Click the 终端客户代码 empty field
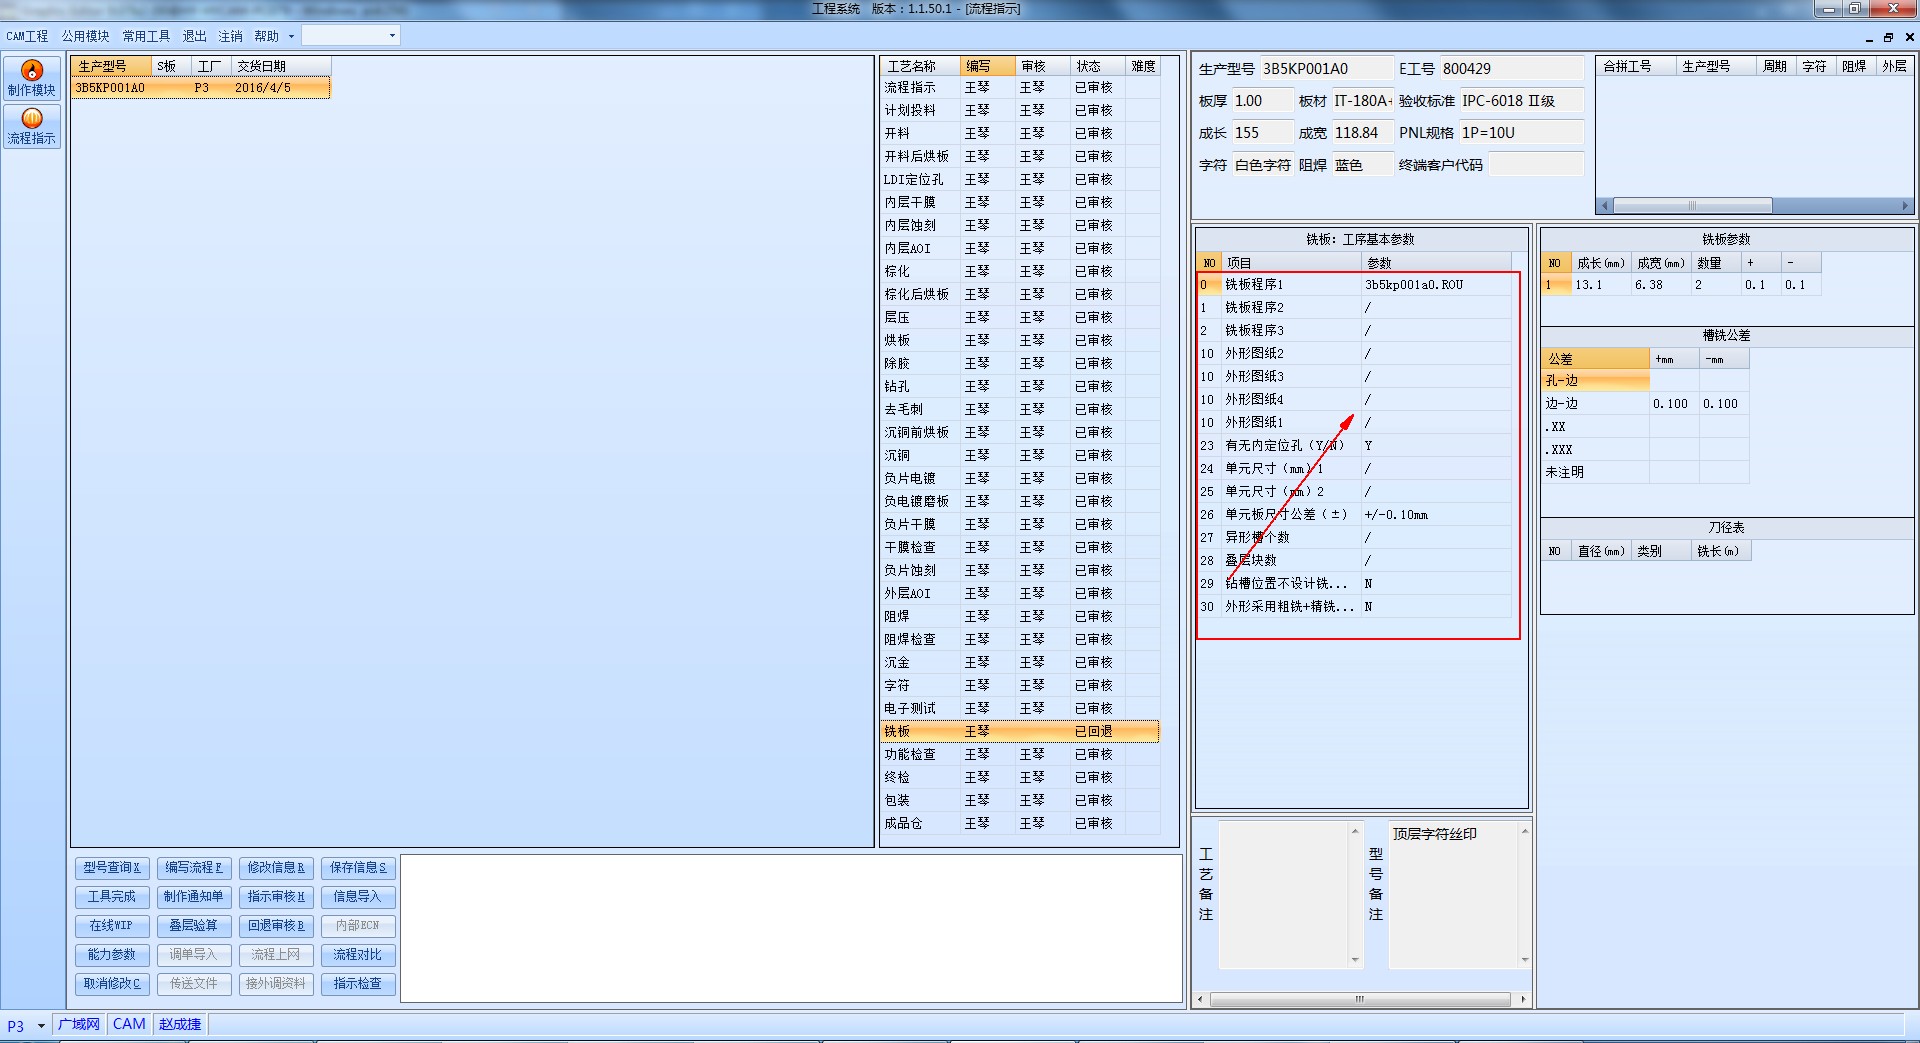This screenshot has width=1920, height=1043. [x=1536, y=165]
